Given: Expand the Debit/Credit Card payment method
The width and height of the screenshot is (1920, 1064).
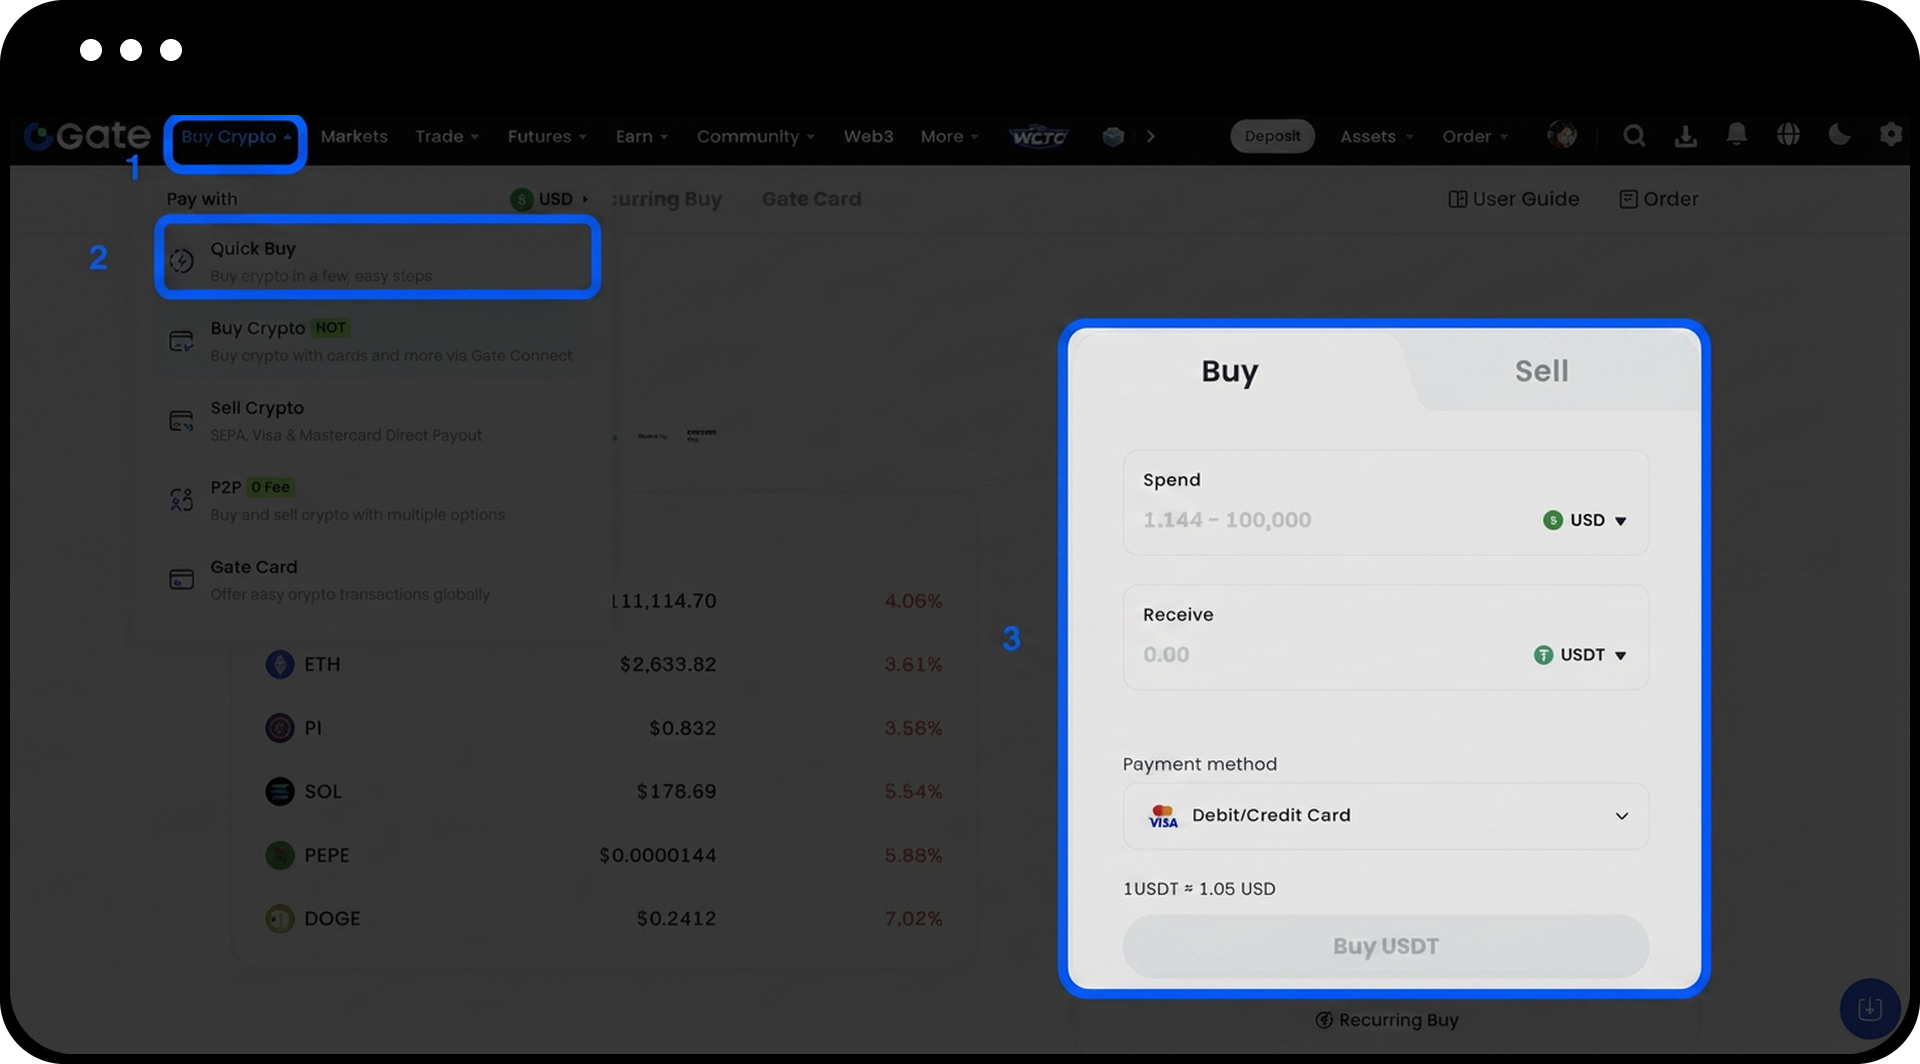Looking at the screenshot, I should (x=1385, y=816).
